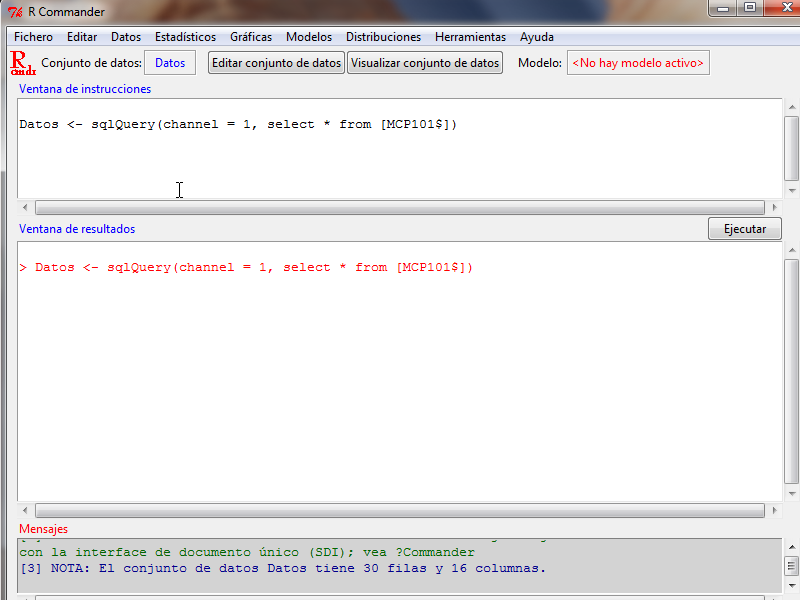Click instructions window scroll left arrow

click(x=25, y=207)
